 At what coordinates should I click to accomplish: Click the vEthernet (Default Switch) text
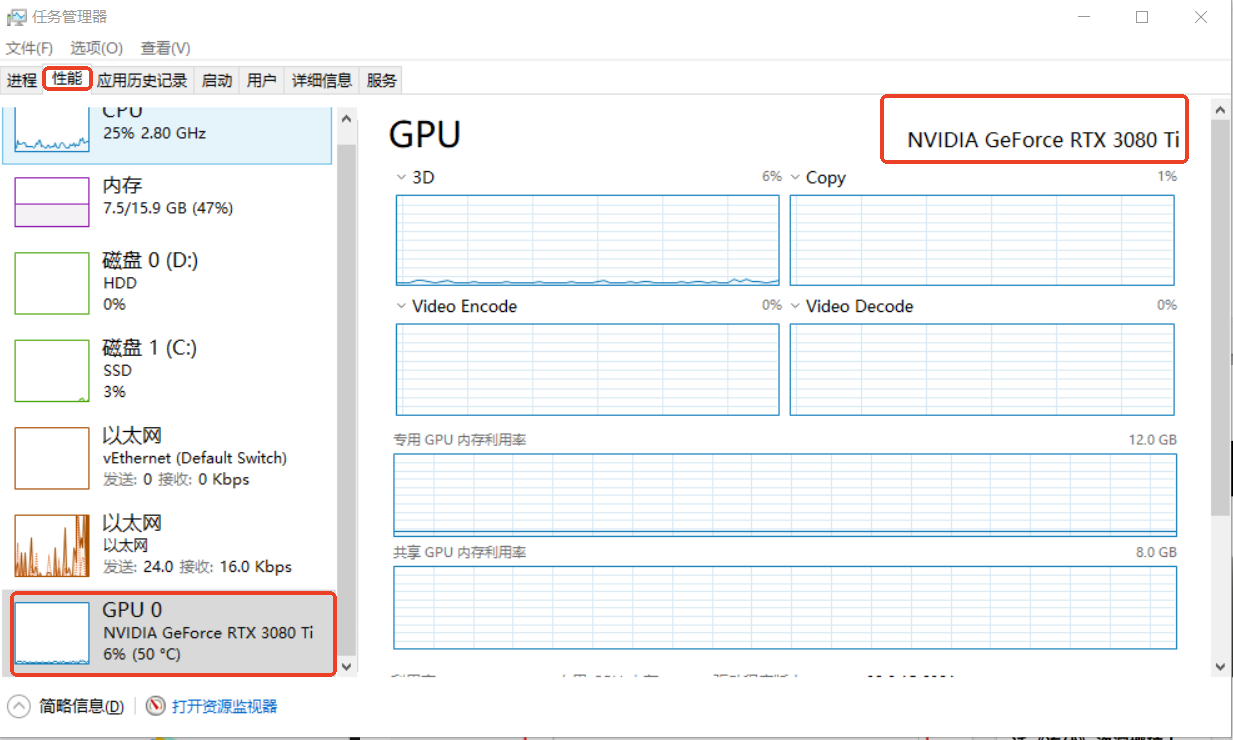point(195,458)
